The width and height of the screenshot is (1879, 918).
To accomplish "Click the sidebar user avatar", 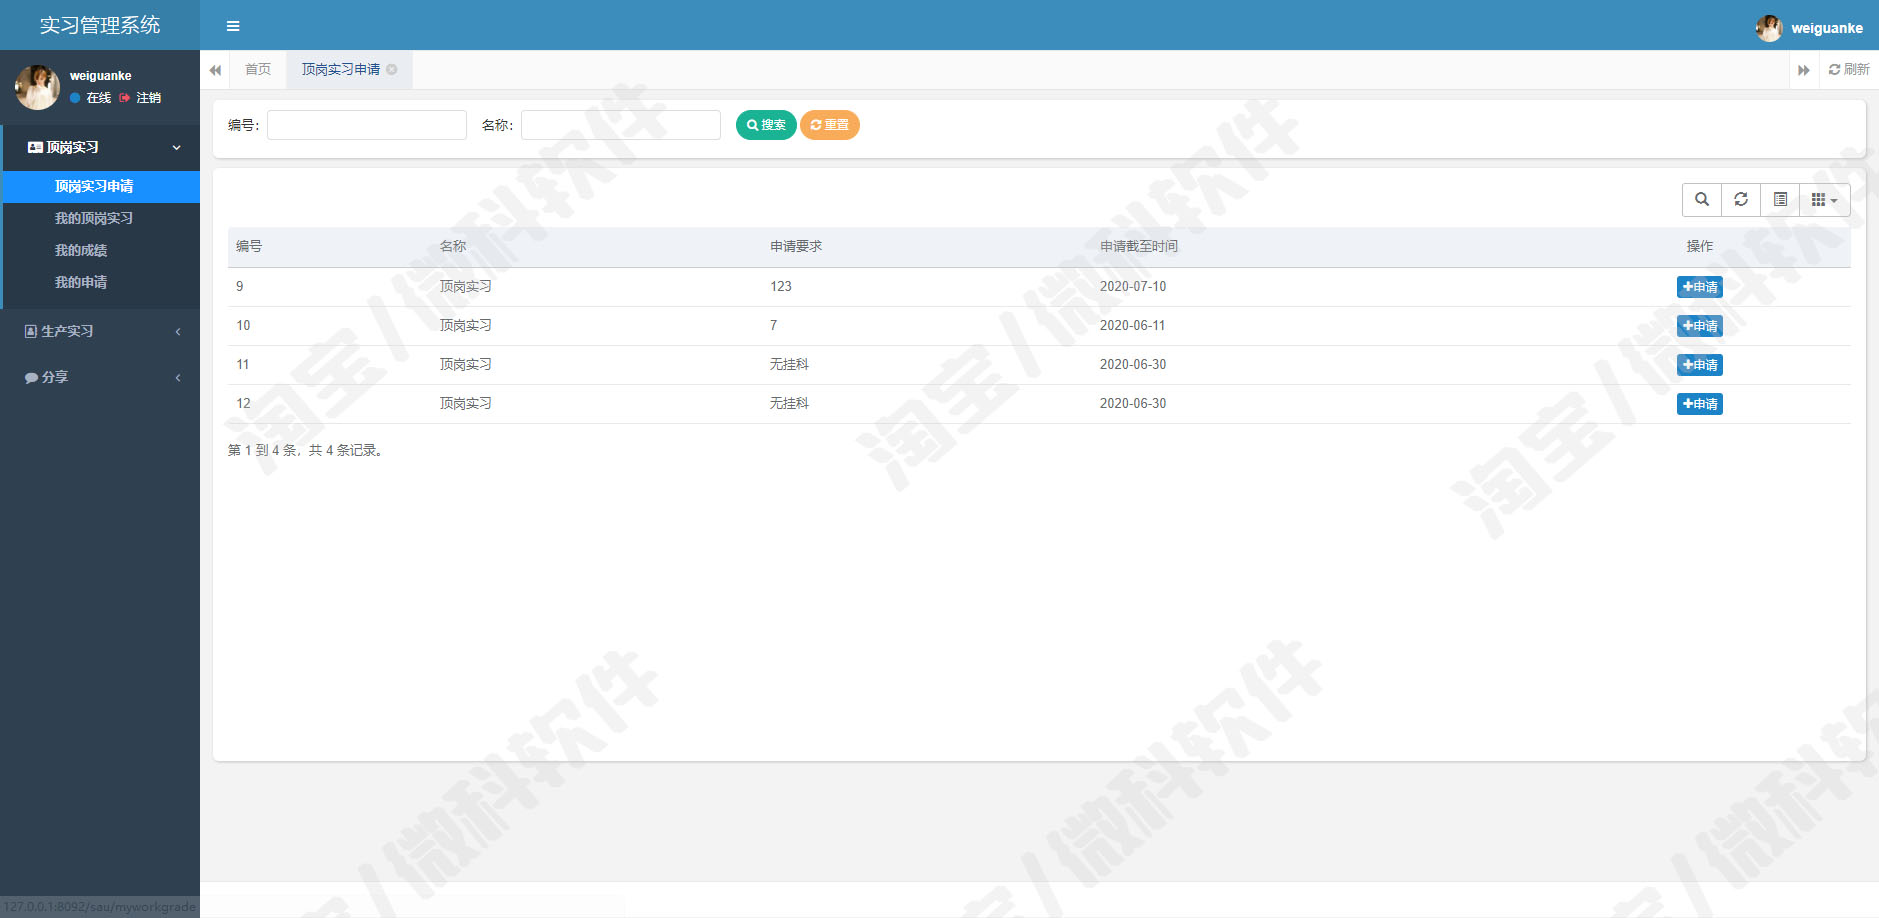I will point(37,87).
